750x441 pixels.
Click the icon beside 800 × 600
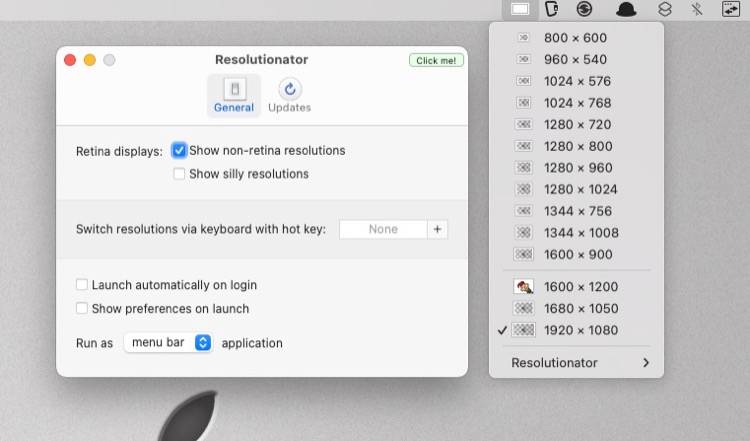tap(523, 37)
